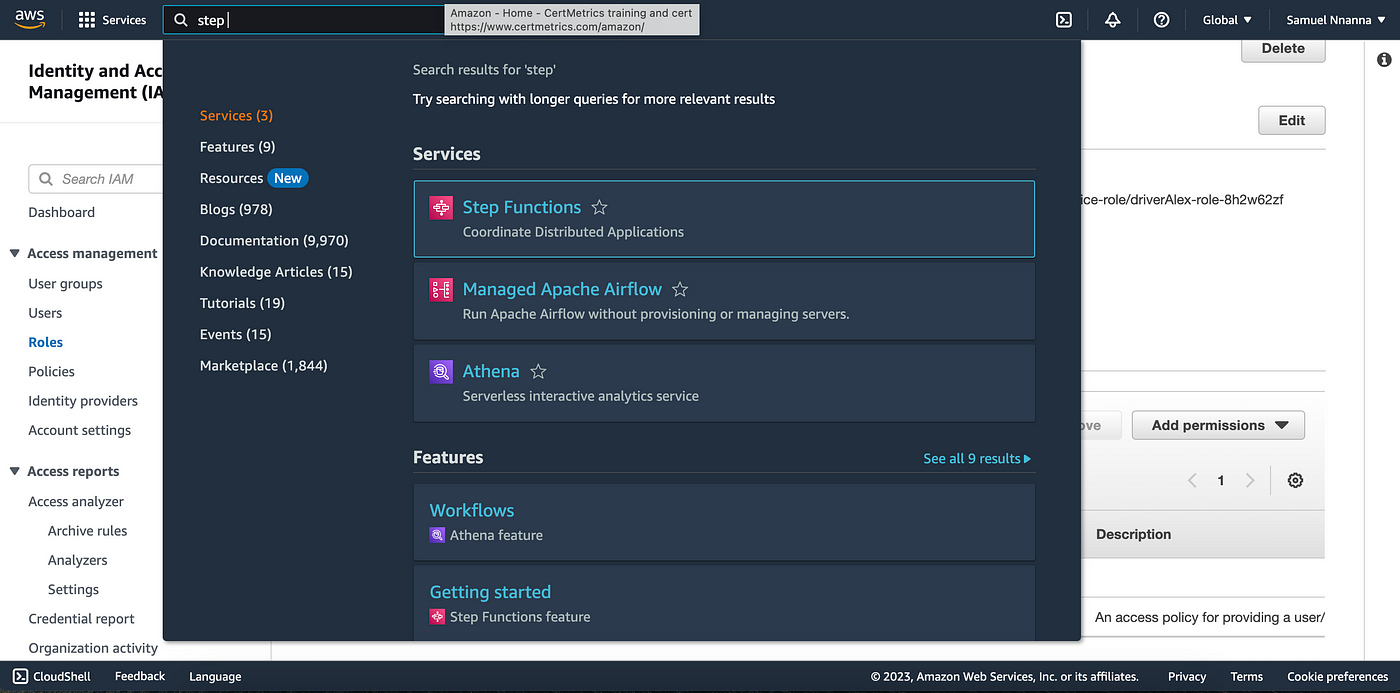Select the Events (15) filter

click(235, 334)
